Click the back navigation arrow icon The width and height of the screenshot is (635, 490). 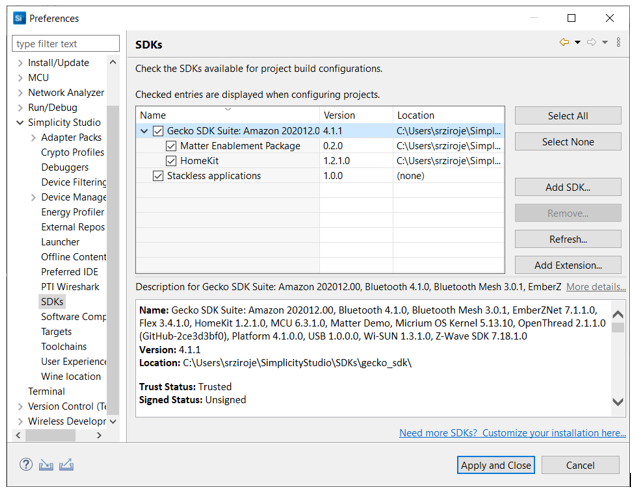pyautogui.click(x=564, y=42)
